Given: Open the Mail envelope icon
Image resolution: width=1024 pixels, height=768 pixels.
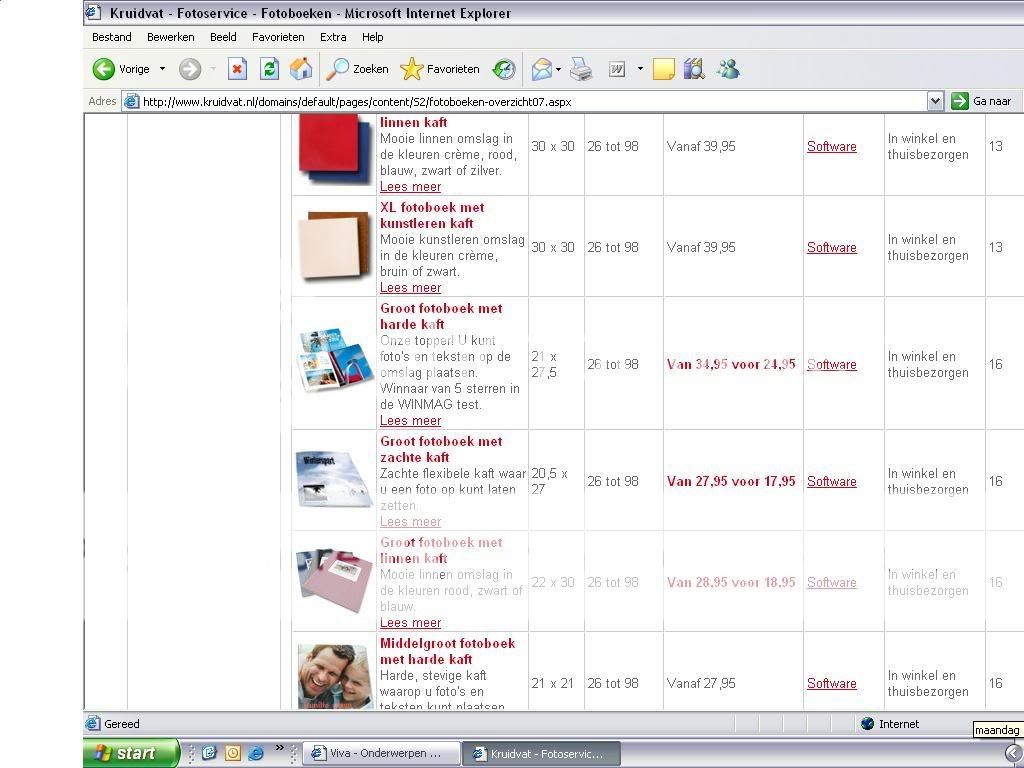Looking at the screenshot, I should (541, 69).
